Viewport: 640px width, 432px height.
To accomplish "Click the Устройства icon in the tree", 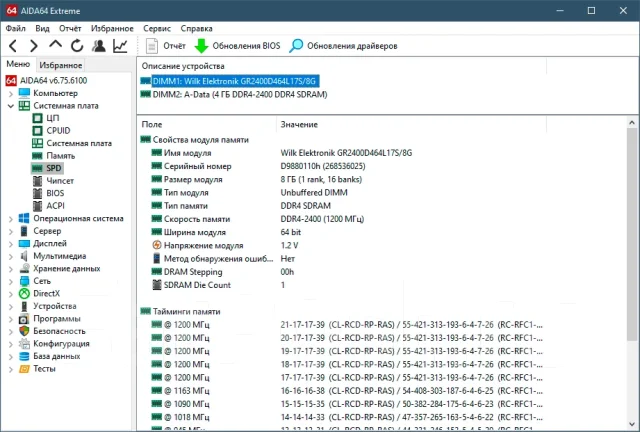I will pyautogui.click(x=24, y=306).
